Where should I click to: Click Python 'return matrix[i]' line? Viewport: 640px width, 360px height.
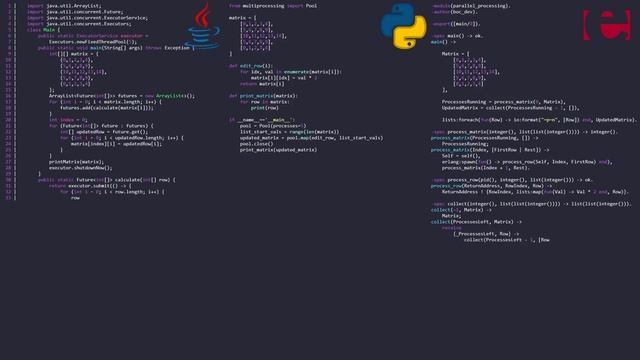(262, 84)
